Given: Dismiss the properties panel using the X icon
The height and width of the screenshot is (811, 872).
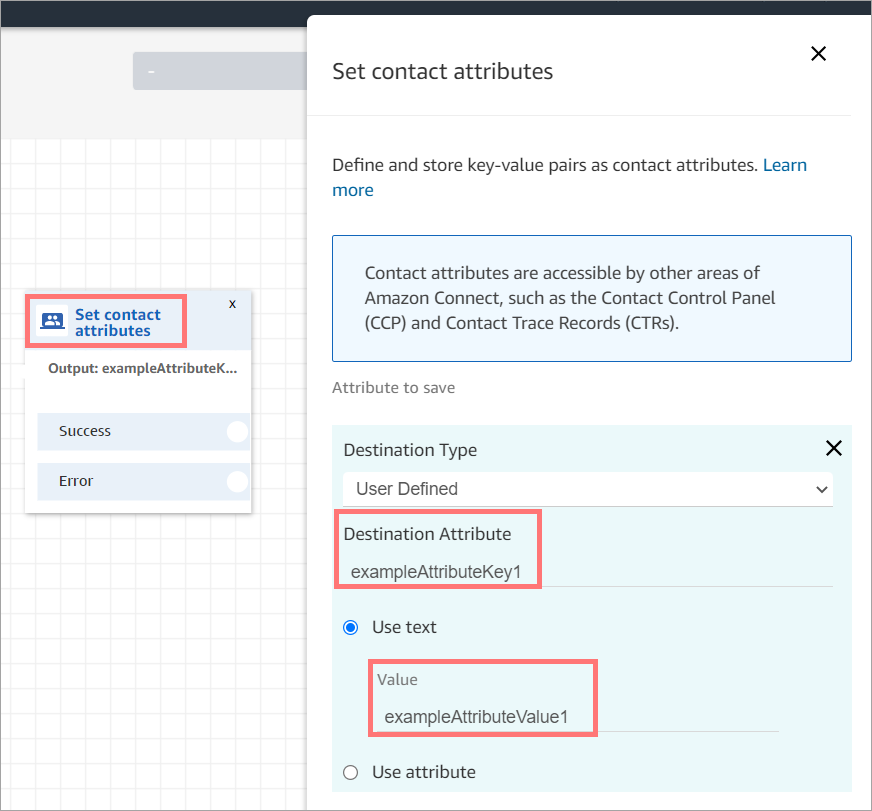Looking at the screenshot, I should 818,53.
